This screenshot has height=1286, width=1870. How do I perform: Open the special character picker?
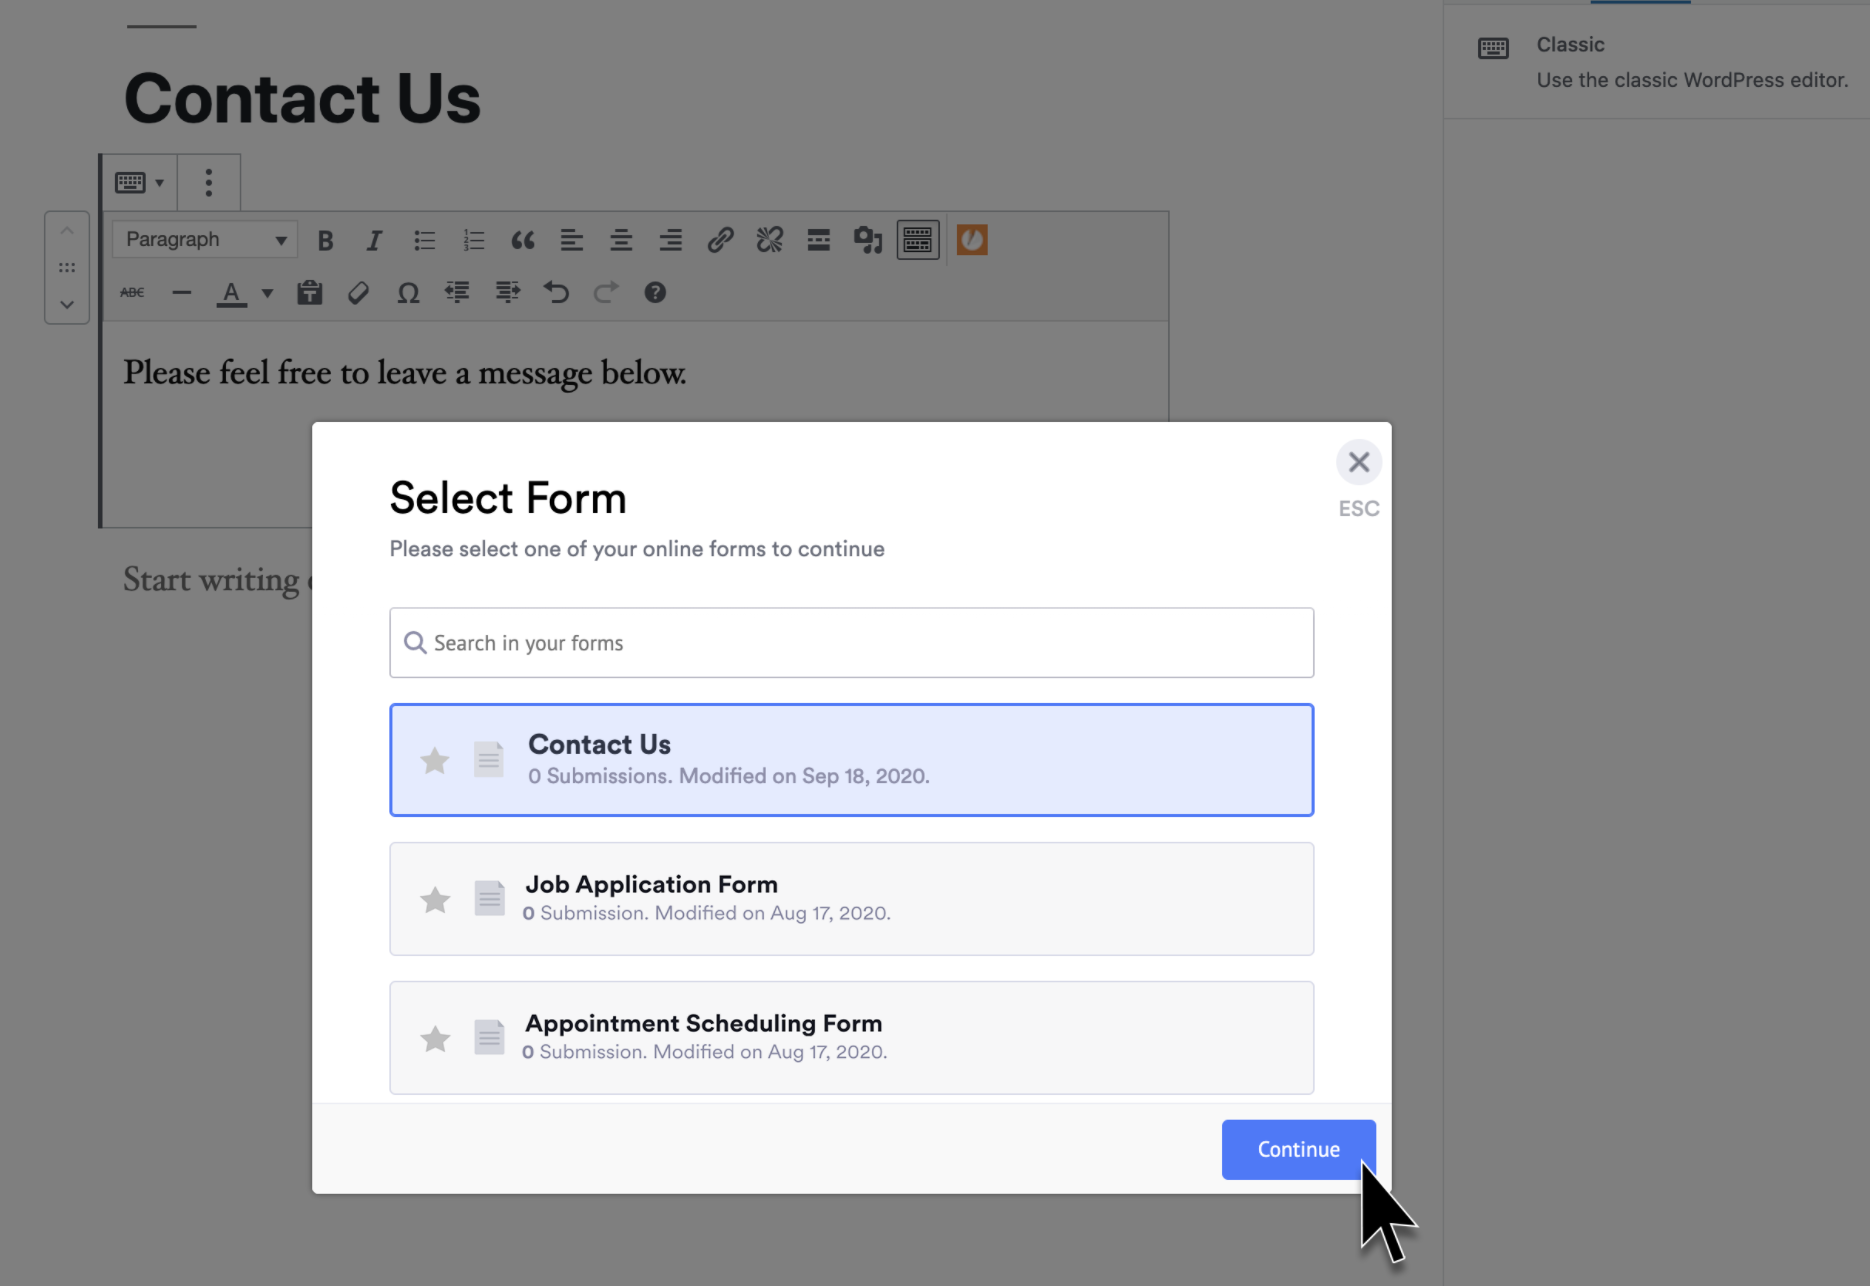click(408, 292)
